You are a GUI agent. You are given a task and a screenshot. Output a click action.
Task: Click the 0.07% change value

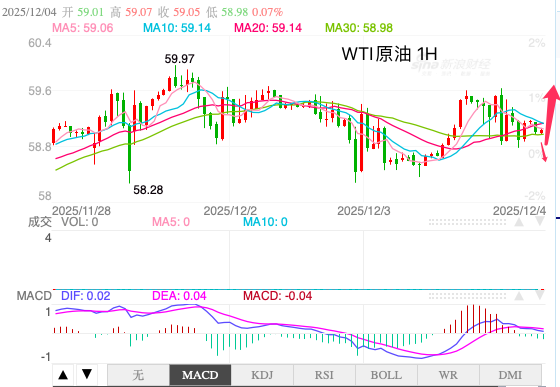tap(268, 12)
